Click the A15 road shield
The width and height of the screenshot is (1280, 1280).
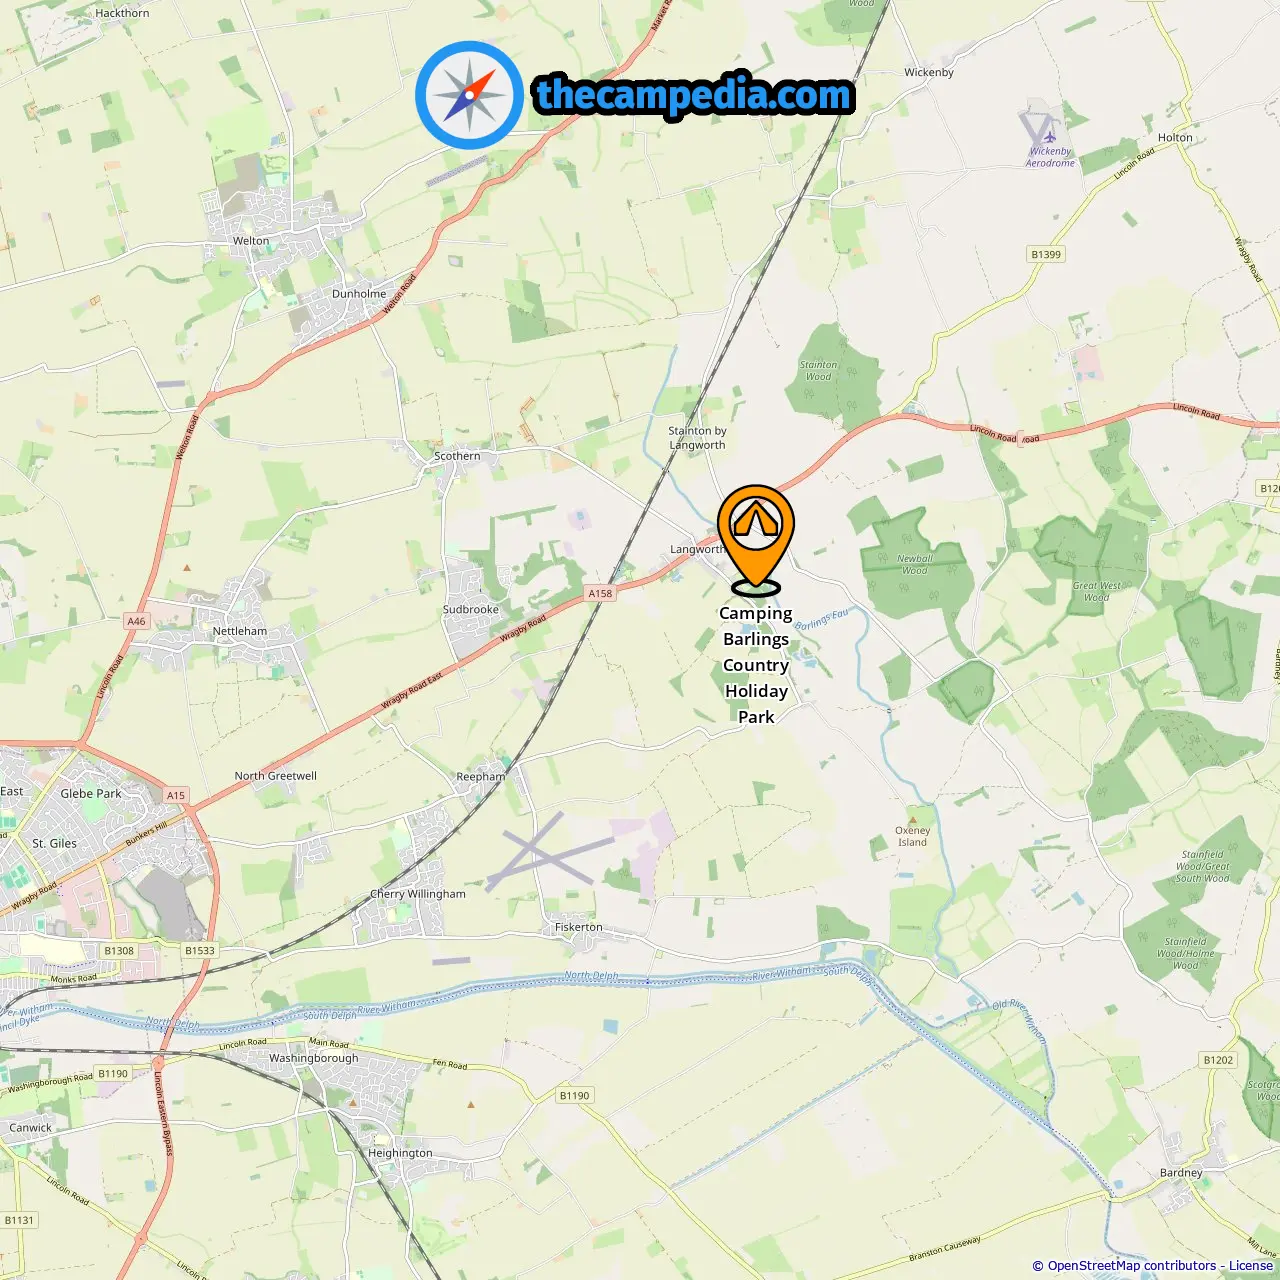point(176,795)
